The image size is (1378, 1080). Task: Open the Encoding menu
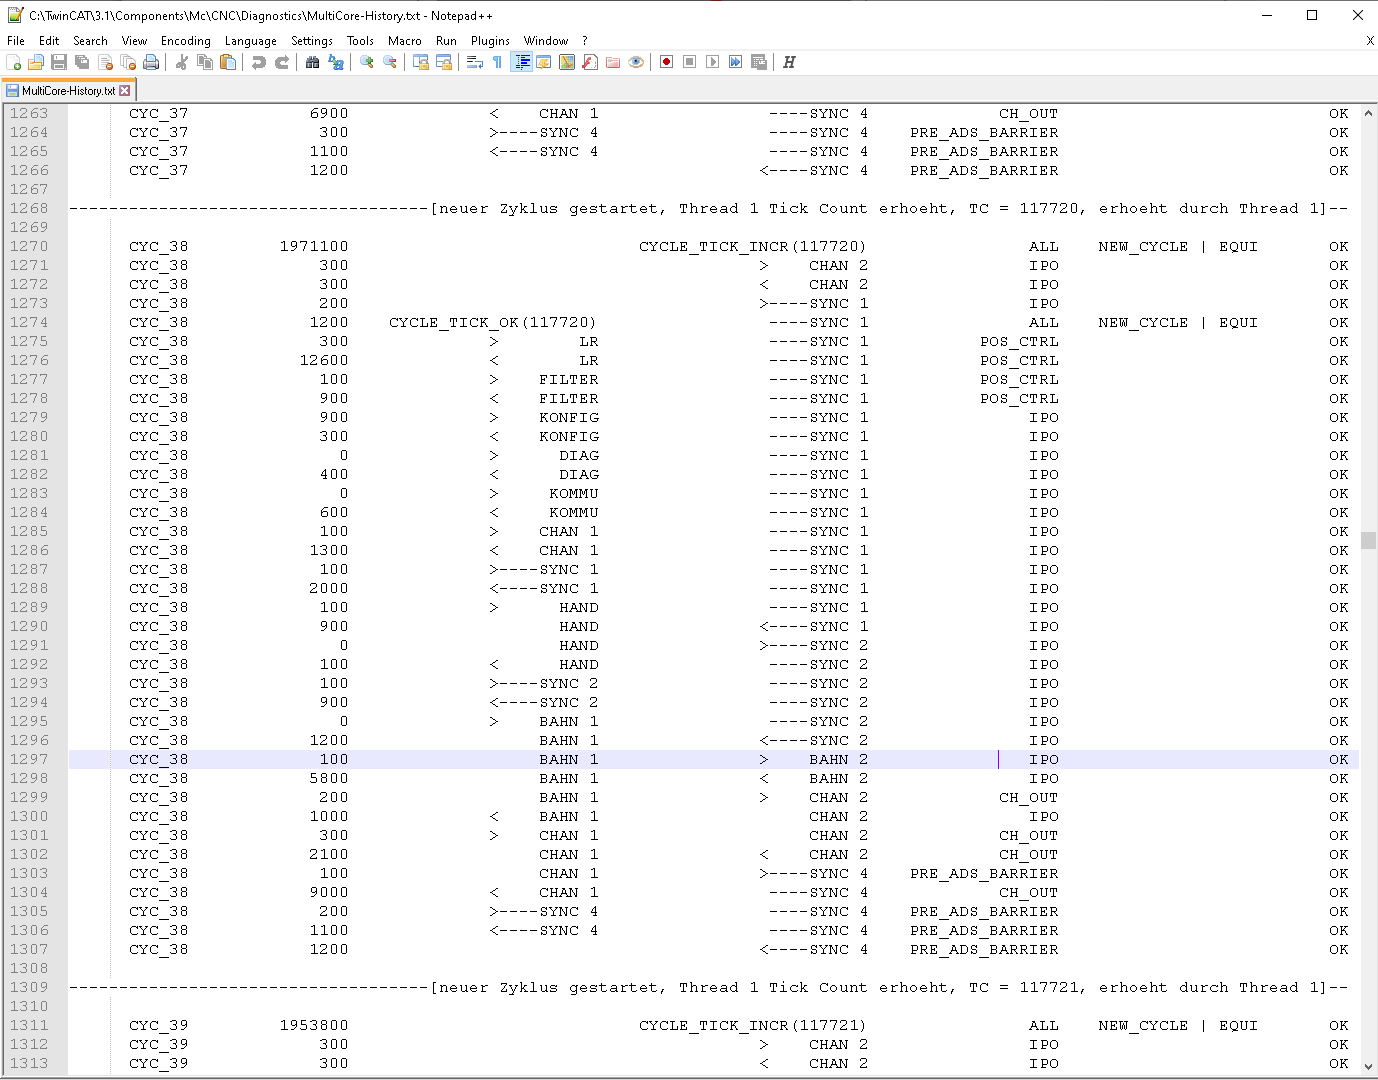(x=186, y=41)
